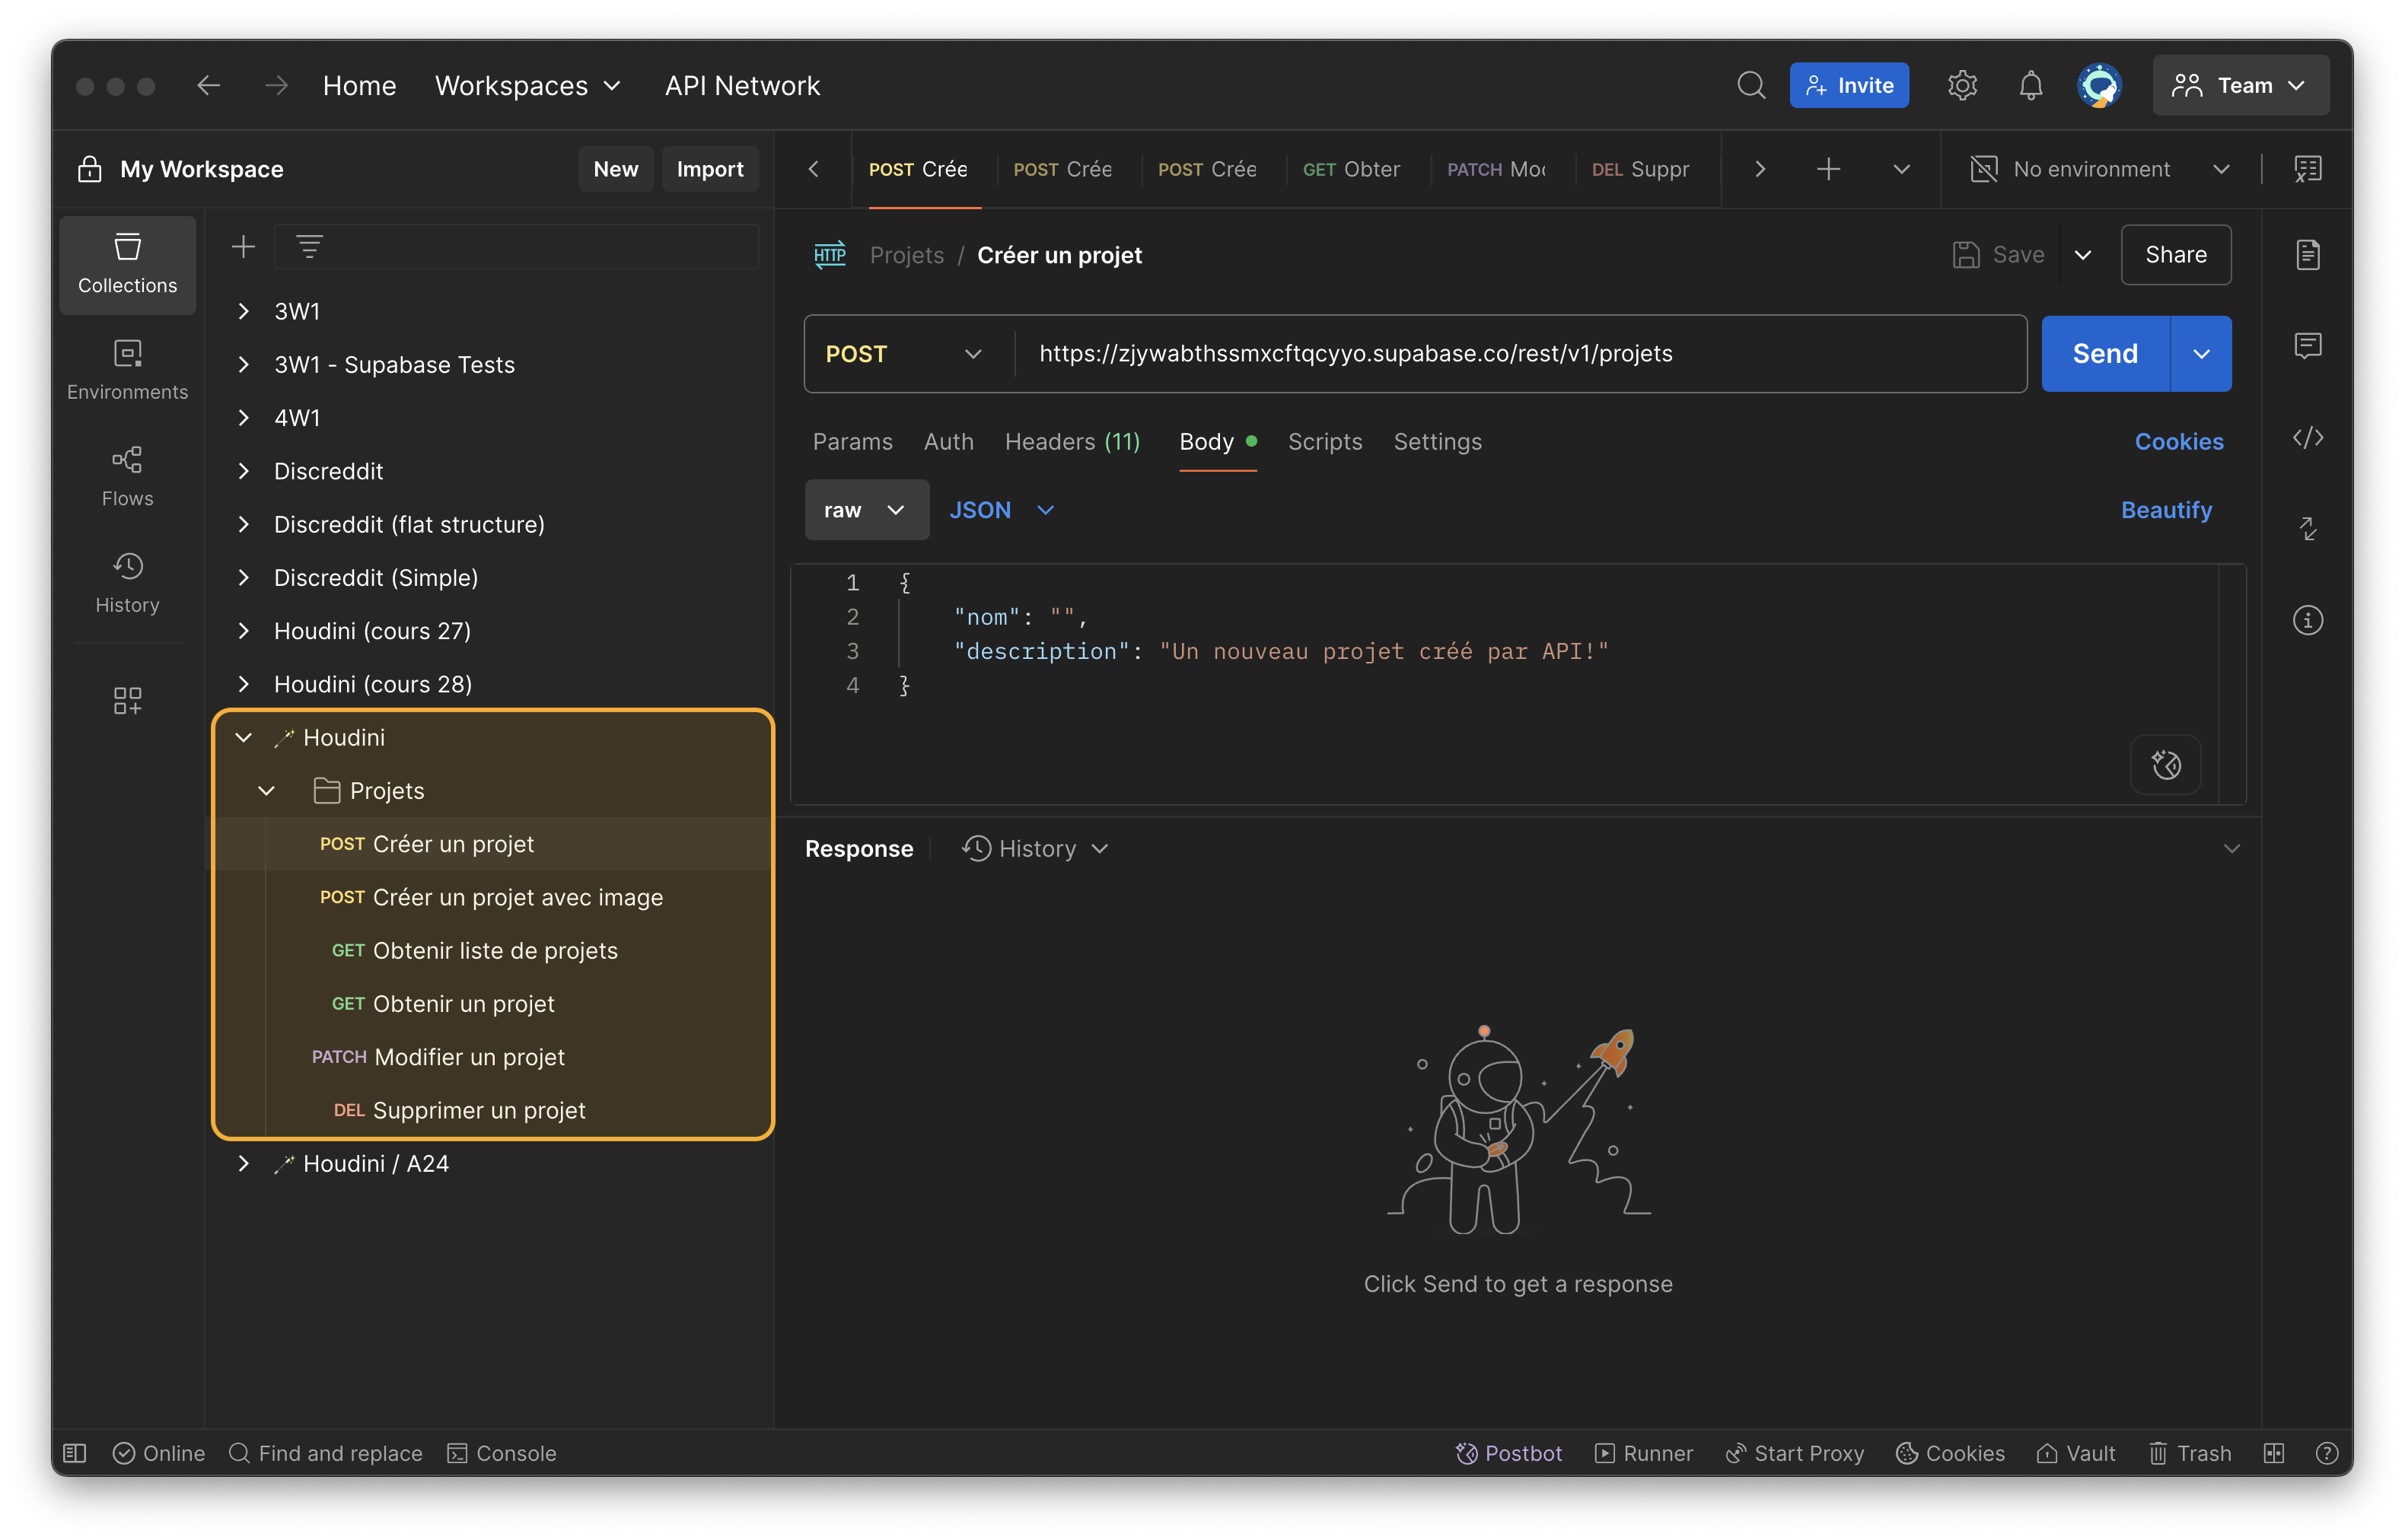The height and width of the screenshot is (1540, 2405).
Task: Click the Send button
Action: (x=2105, y=354)
